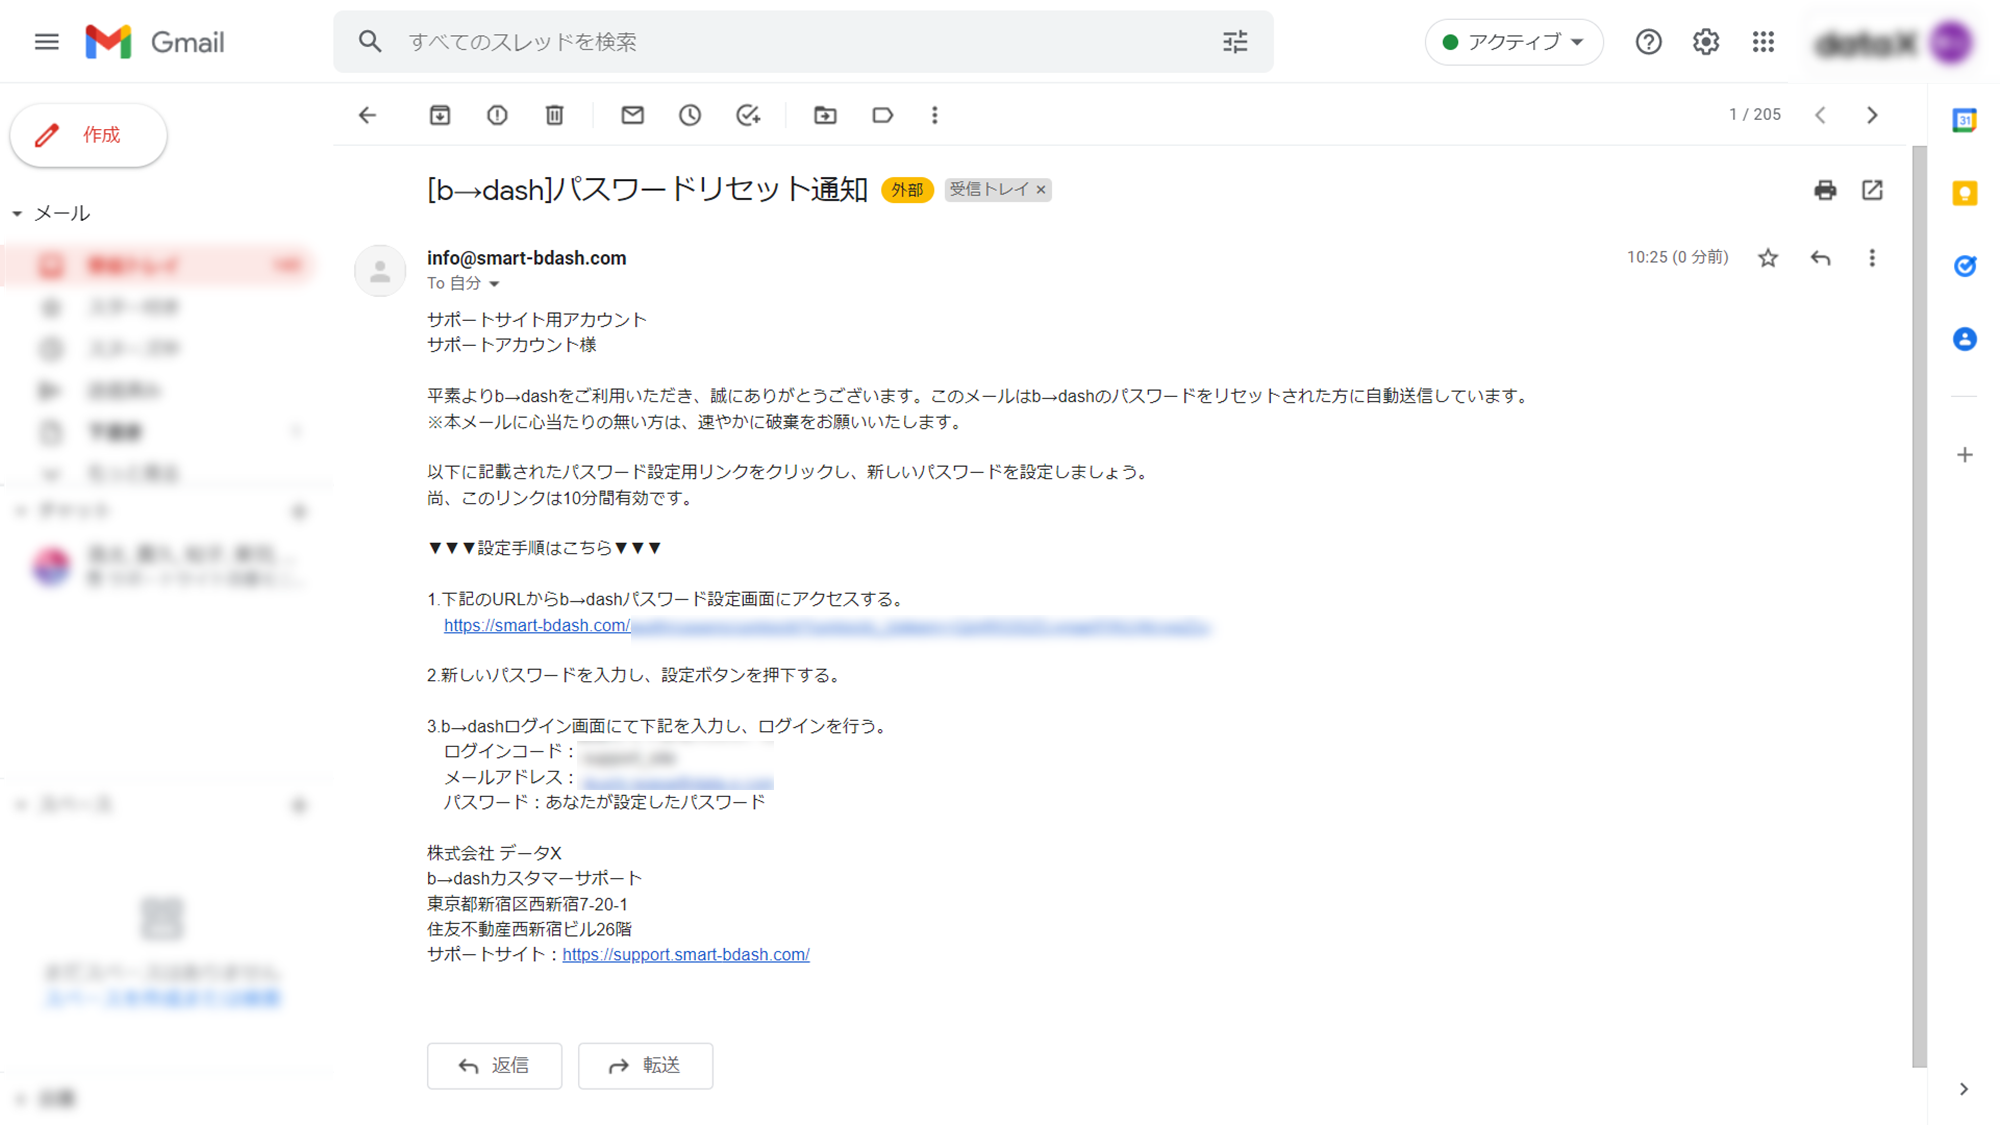Report this email as spam

coord(497,115)
